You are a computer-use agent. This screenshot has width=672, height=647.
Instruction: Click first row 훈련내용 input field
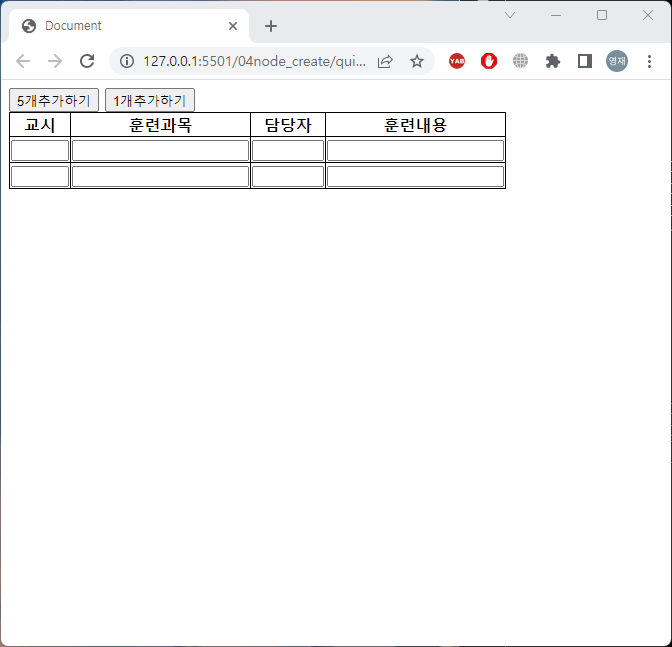[415, 150]
